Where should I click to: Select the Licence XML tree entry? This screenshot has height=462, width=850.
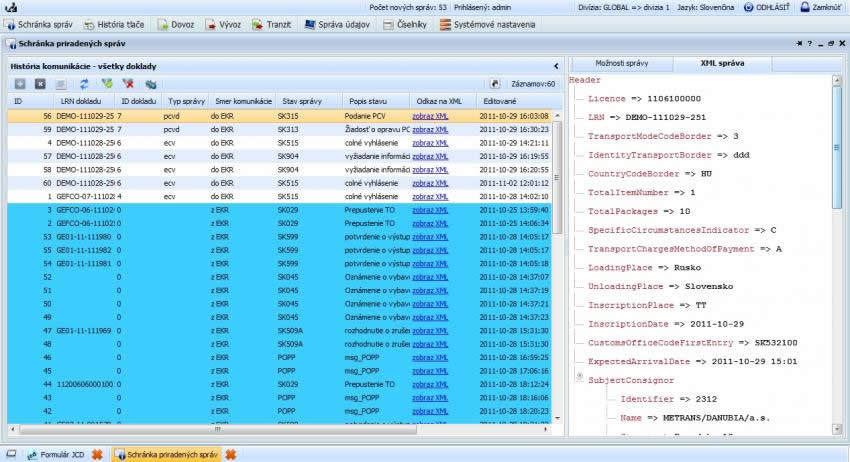(644, 99)
